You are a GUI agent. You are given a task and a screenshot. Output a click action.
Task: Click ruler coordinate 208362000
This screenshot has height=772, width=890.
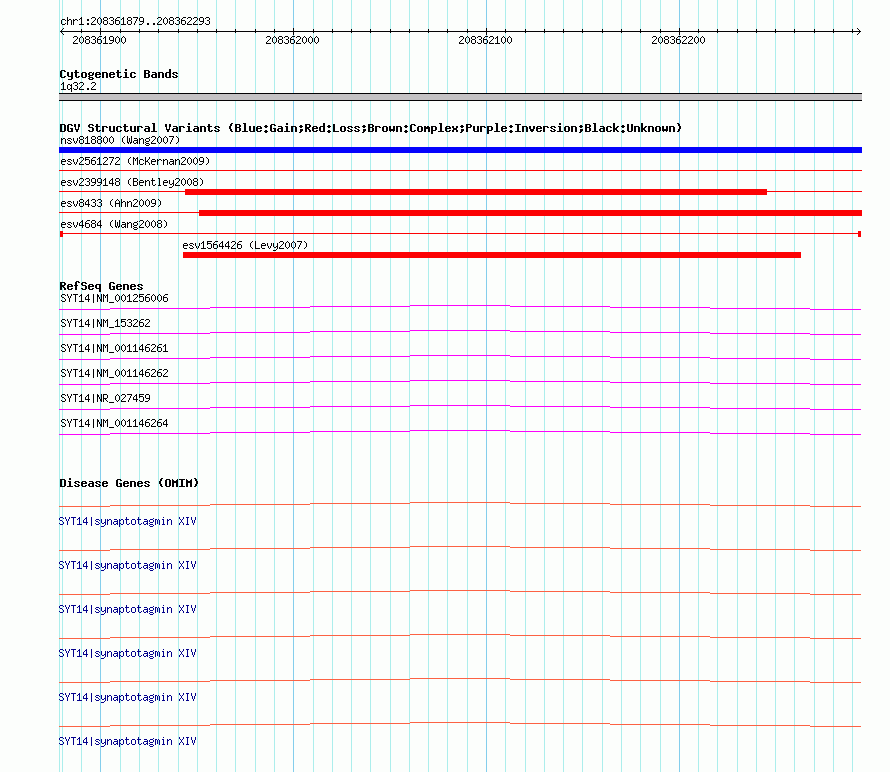pyautogui.click(x=292, y=40)
